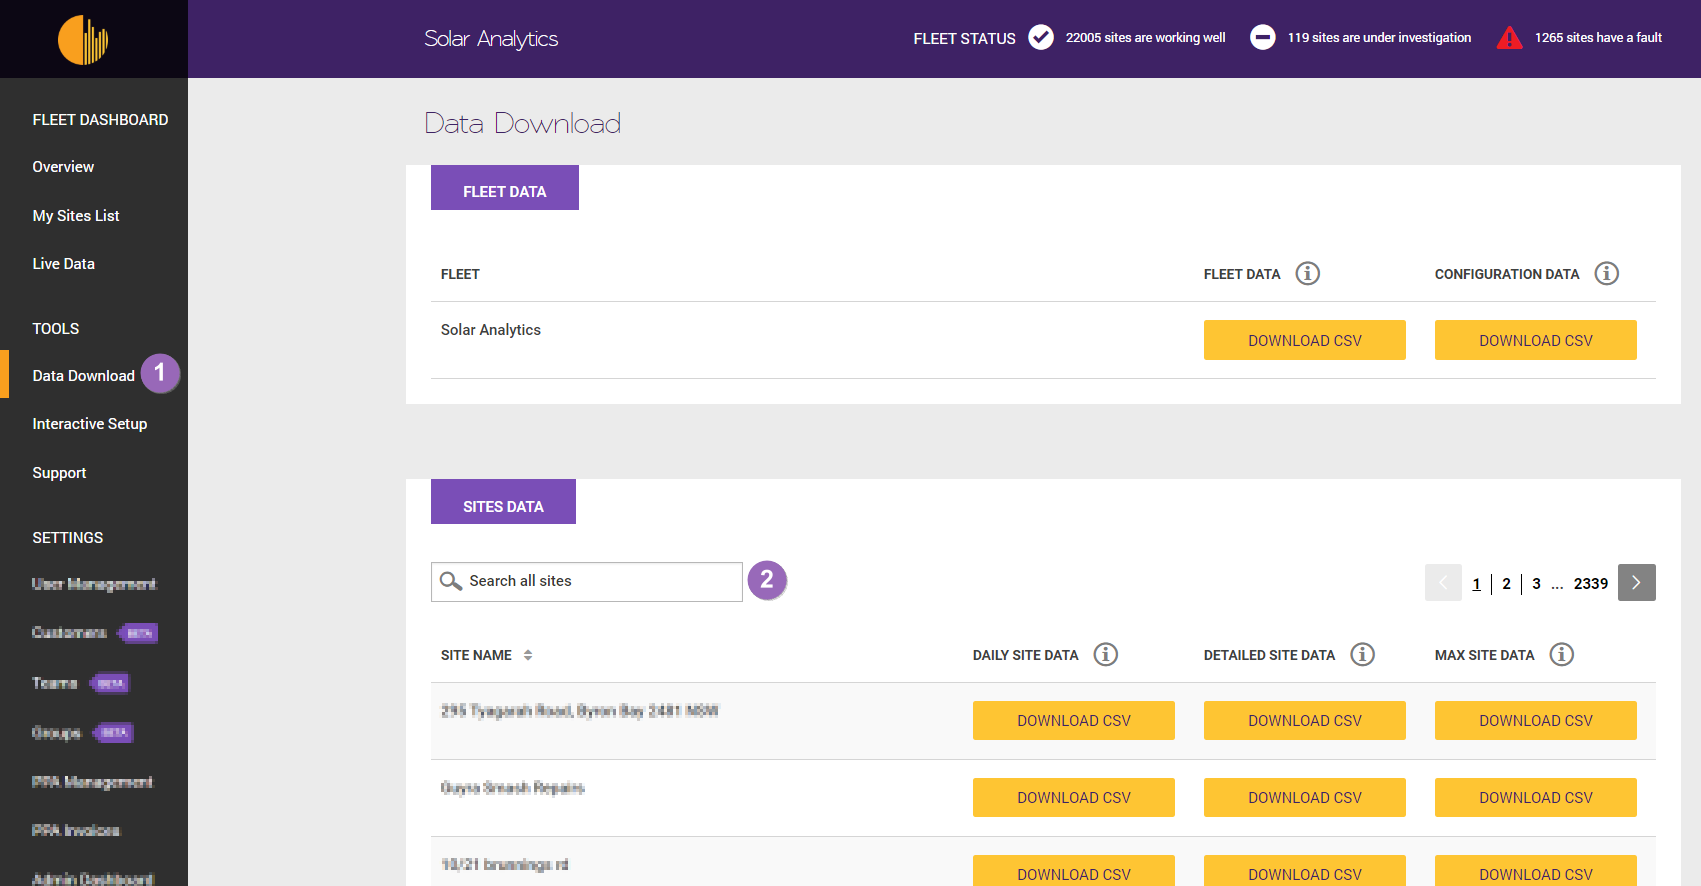This screenshot has width=1701, height=886.
Task: Click the sites working well checkmark icon
Action: [1041, 38]
